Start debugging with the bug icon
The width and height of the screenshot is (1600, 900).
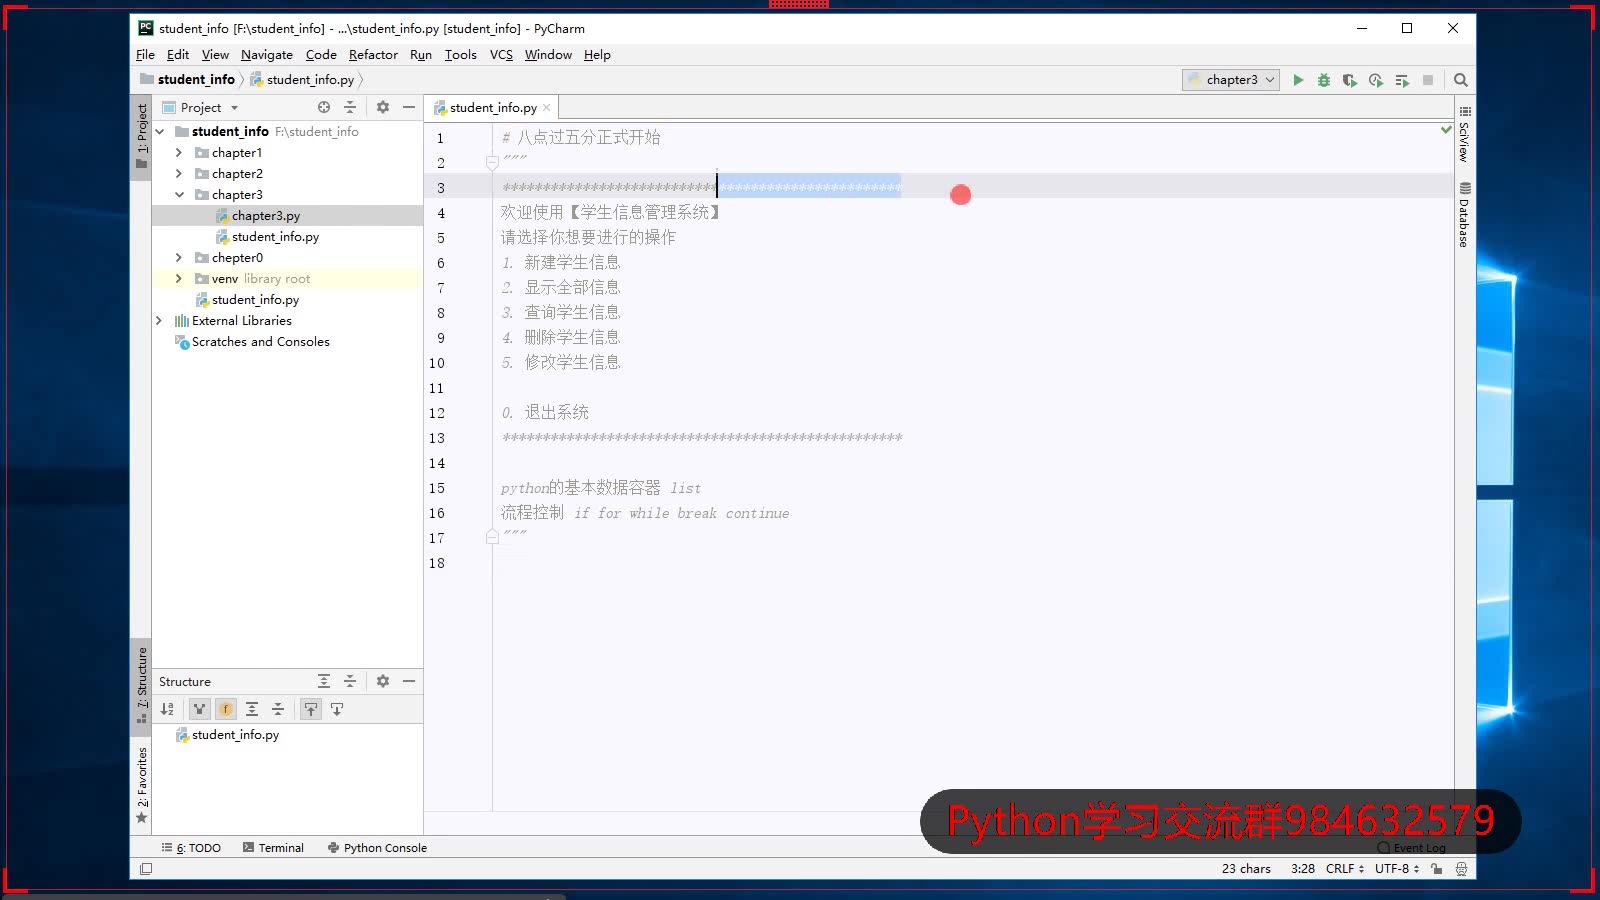click(x=1324, y=80)
